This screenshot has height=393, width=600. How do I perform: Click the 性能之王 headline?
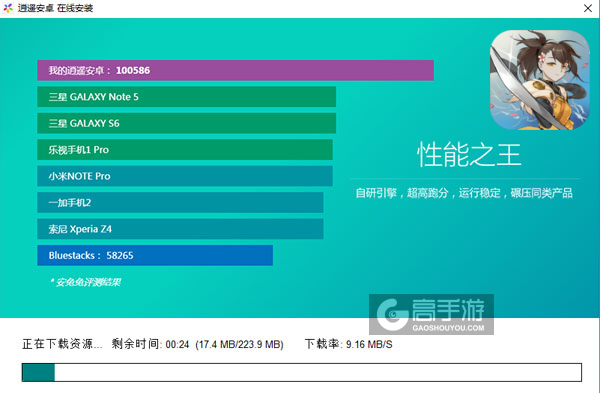click(469, 155)
